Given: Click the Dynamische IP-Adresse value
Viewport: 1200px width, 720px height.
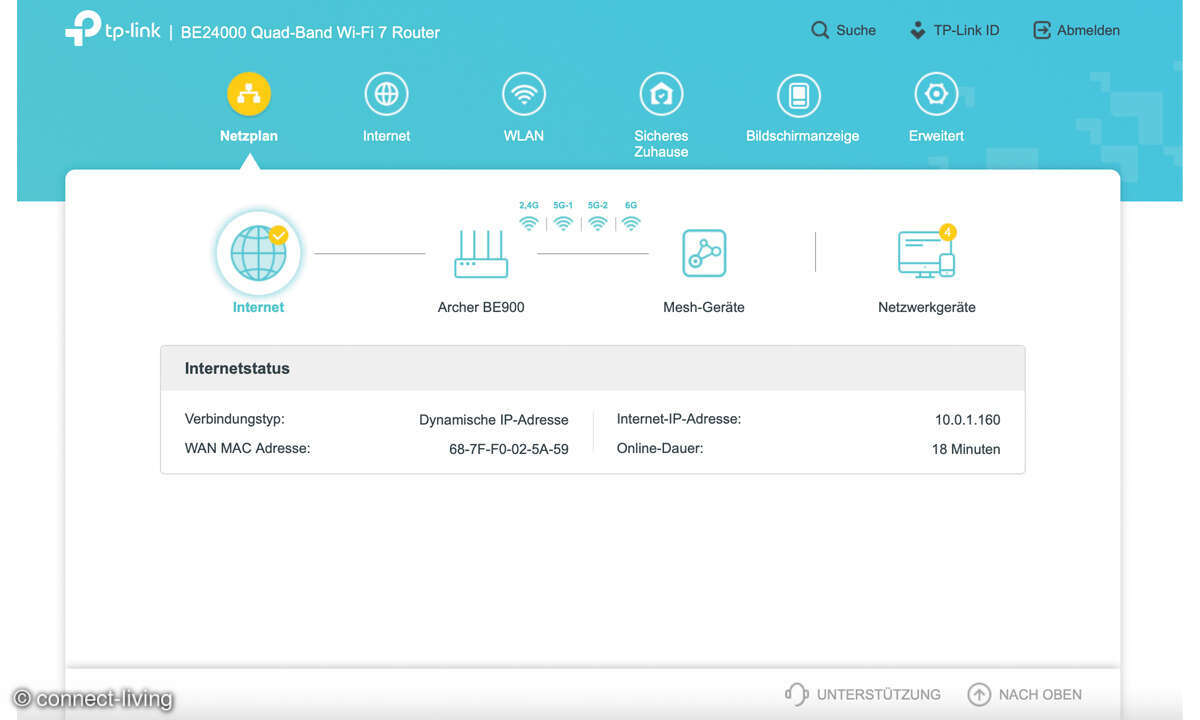Looking at the screenshot, I should click(494, 420).
